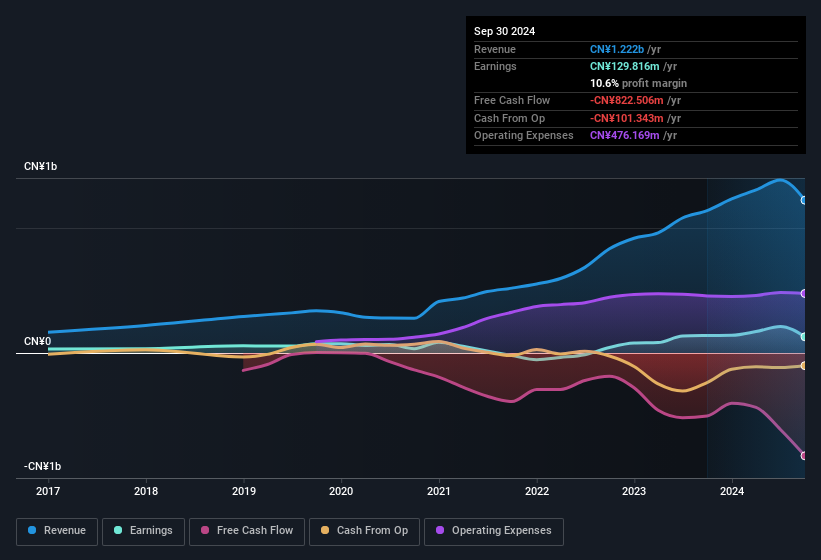Click the 10.6% profit margin text
This screenshot has height=560, width=821.
point(638,84)
